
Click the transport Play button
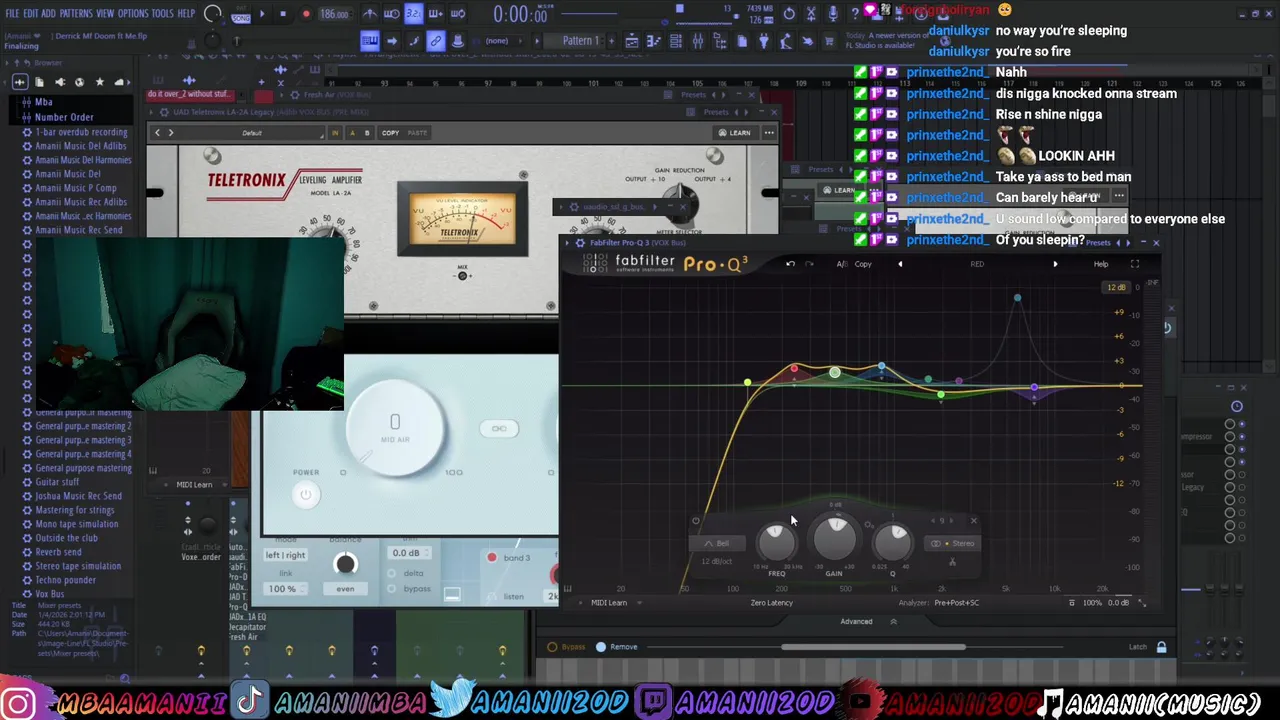pos(262,14)
